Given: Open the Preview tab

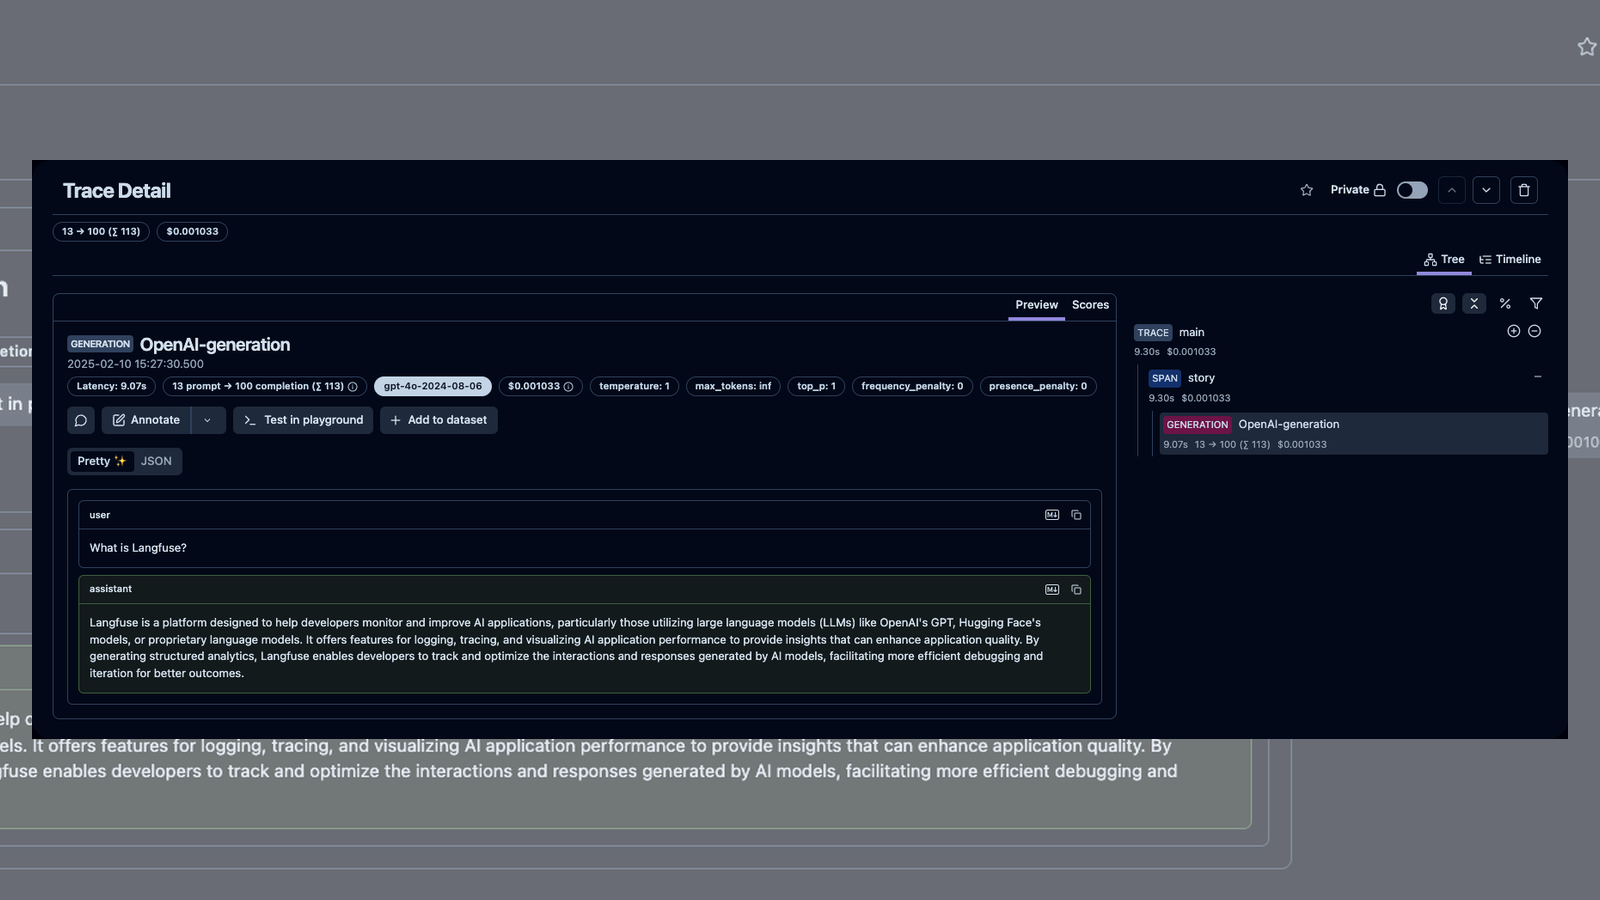Looking at the screenshot, I should point(1036,305).
